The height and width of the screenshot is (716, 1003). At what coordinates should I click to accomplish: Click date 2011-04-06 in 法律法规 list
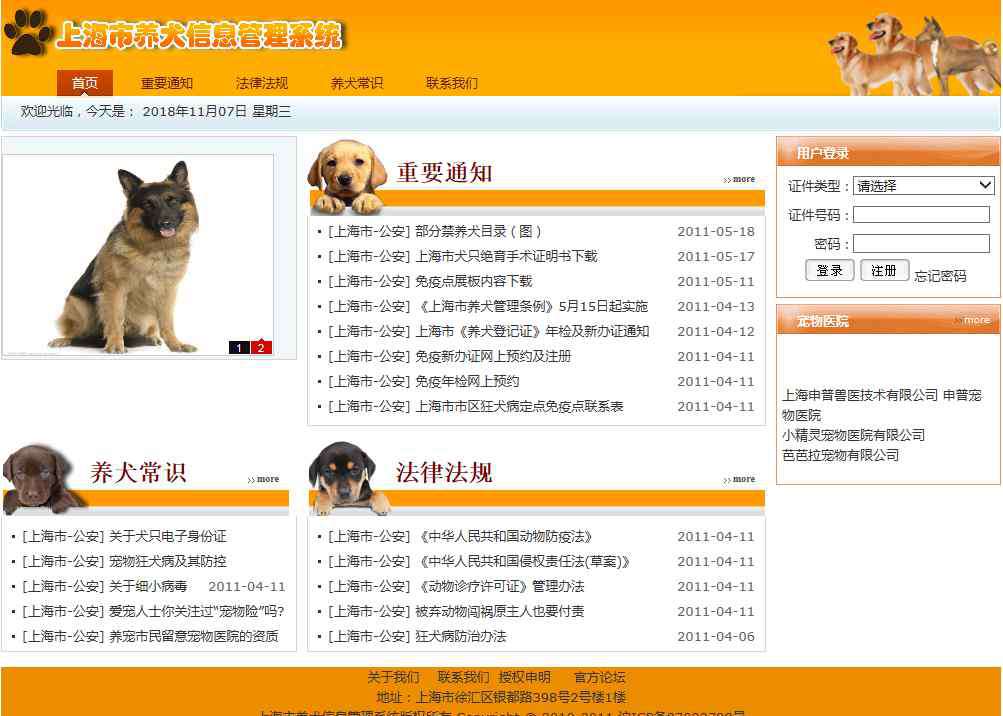coord(716,636)
